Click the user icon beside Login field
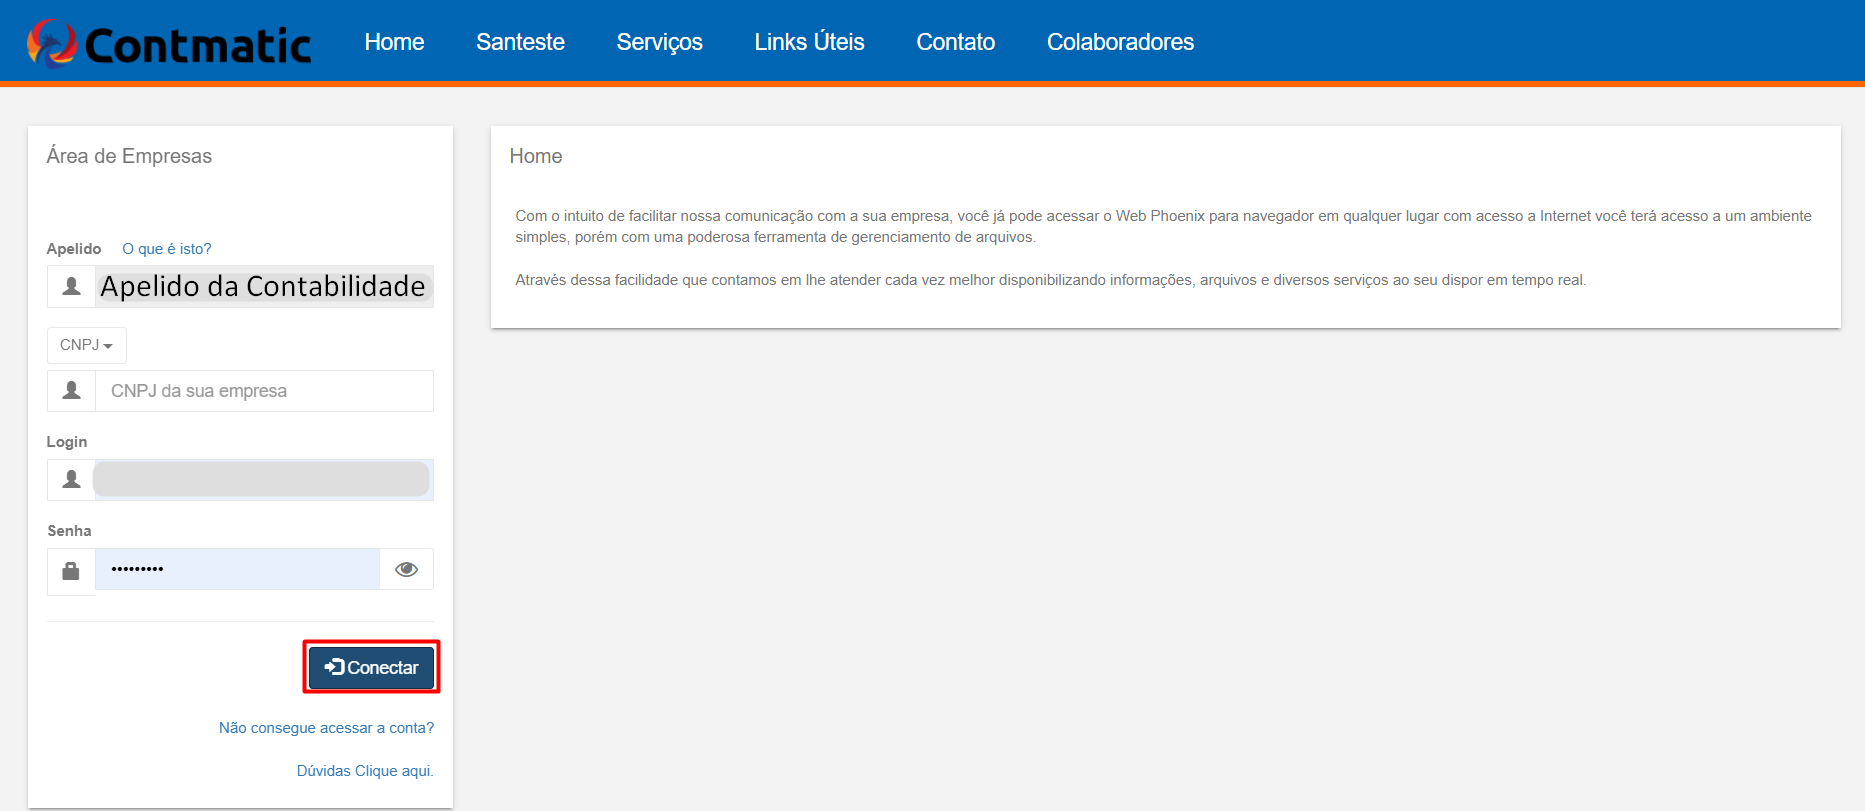The width and height of the screenshot is (1865, 811). coord(71,479)
